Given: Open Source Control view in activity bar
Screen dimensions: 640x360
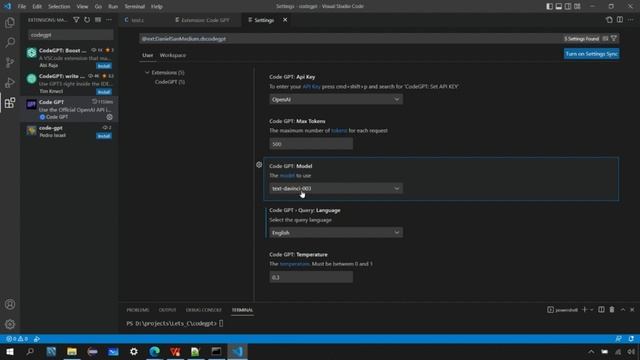Looking at the screenshot, I should [10, 62].
